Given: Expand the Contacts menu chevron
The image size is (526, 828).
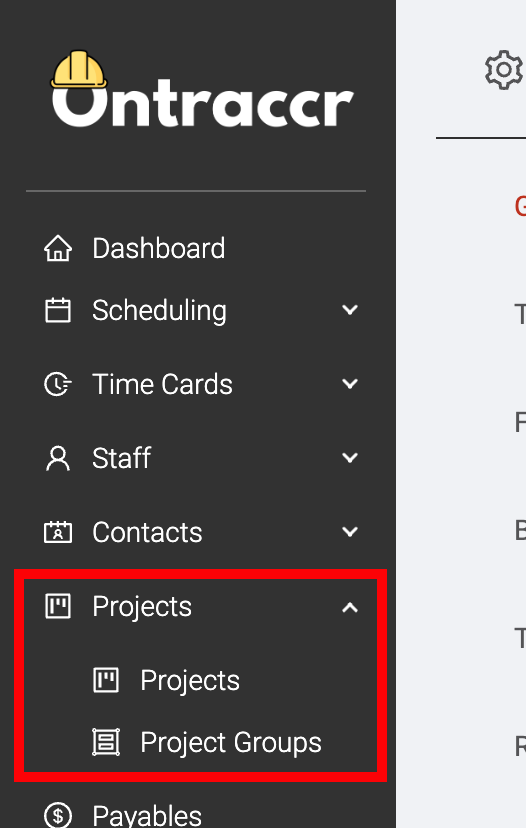Looking at the screenshot, I should (350, 532).
